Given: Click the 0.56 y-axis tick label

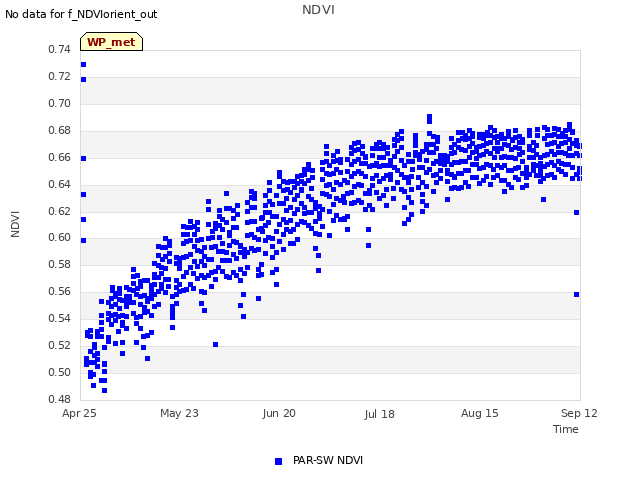Looking at the screenshot, I should (x=59, y=291).
